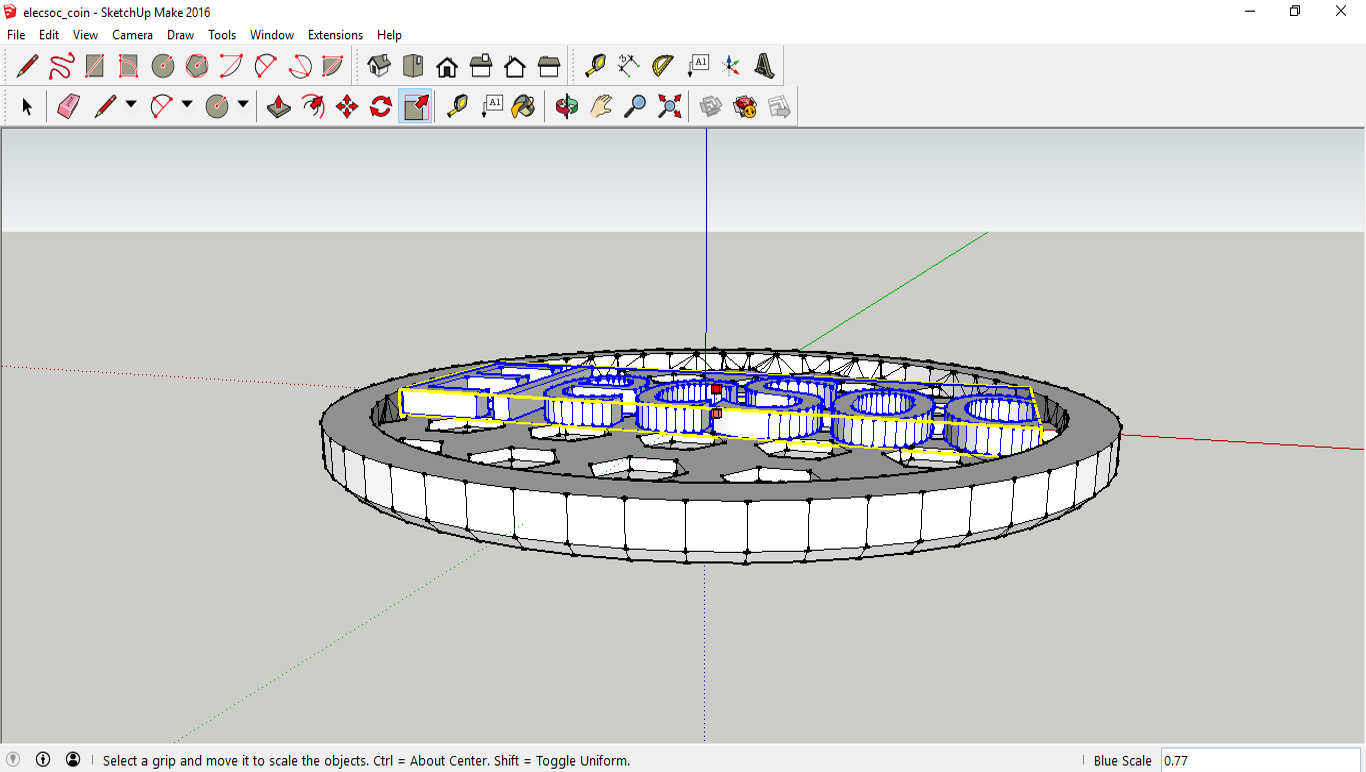Open the Extensions menu
Viewport: 1366px width, 772px height.
[x=336, y=35]
